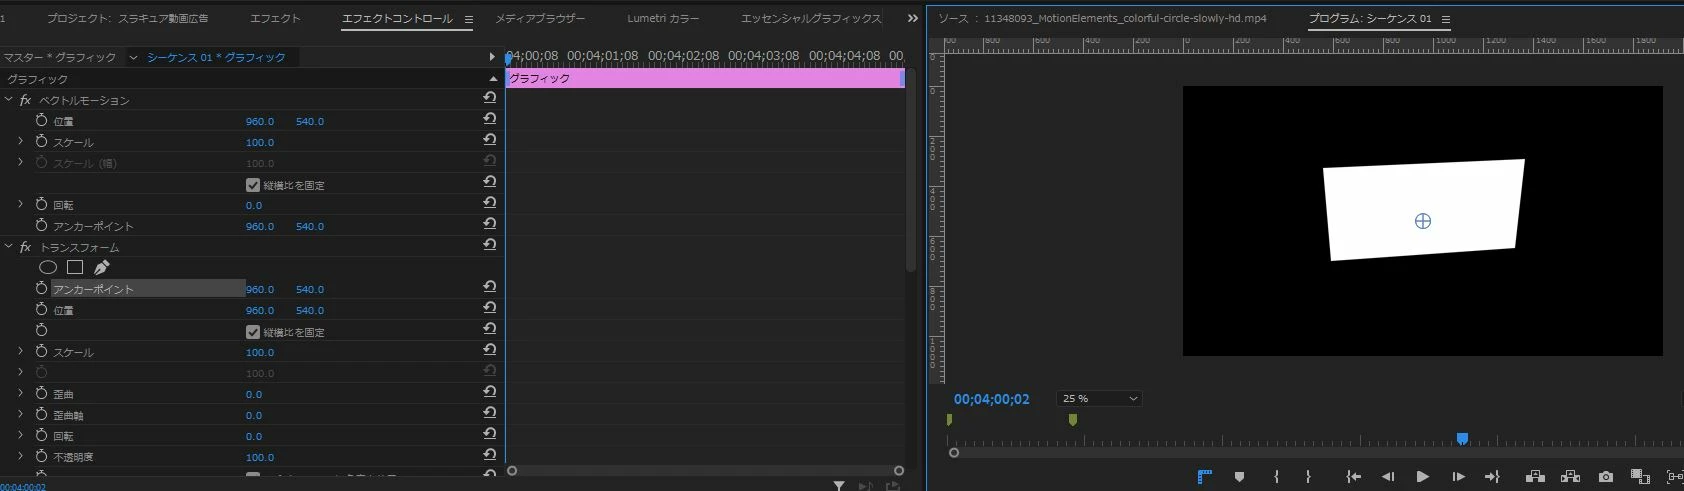
Task: Expand スケール under ベクトルモーション
Action: point(20,141)
